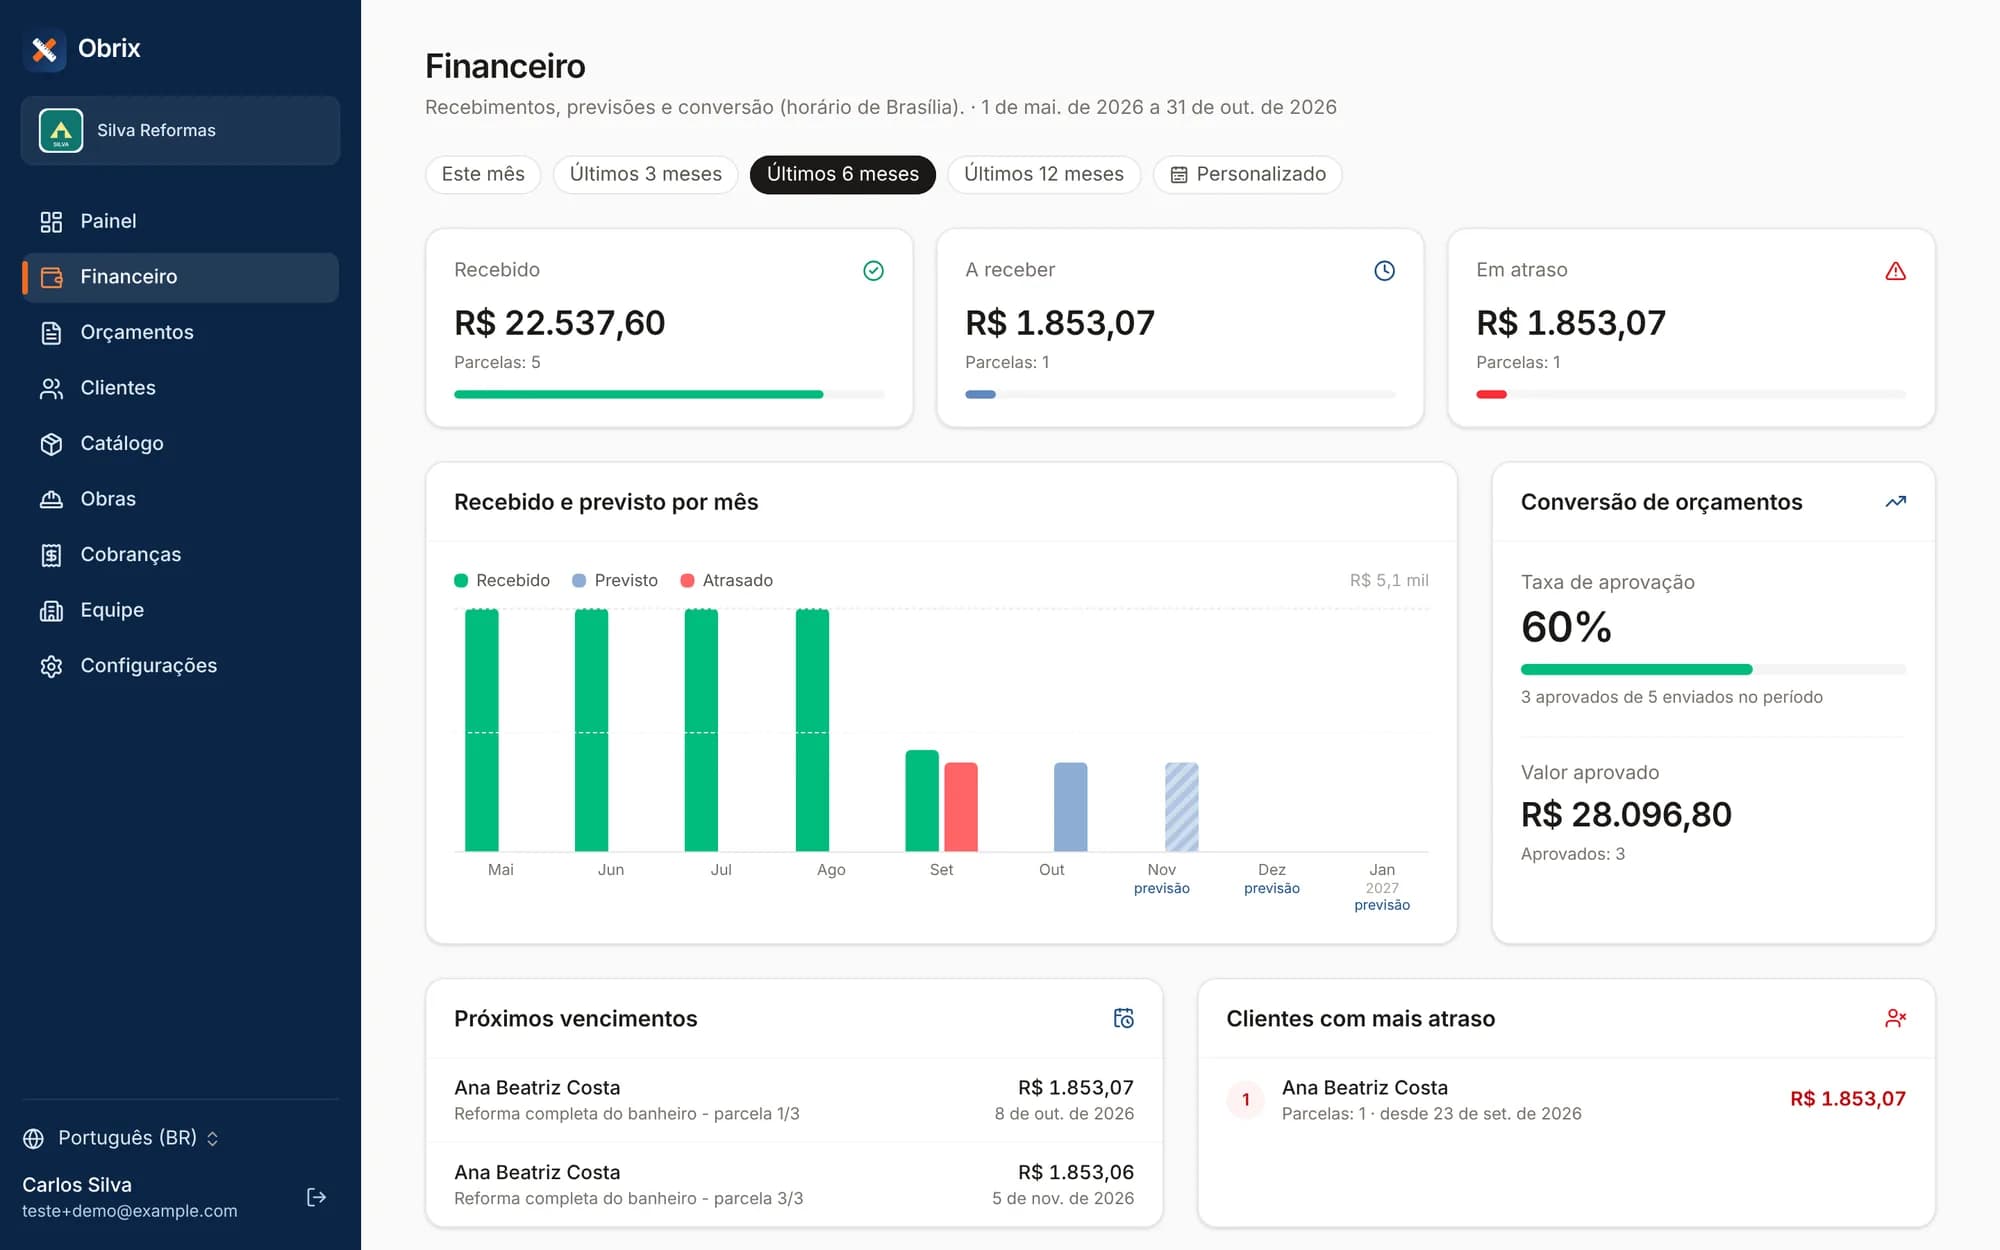2000x1250 pixels.
Task: Open Ana Beatriz Costa overdue client row
Action: pos(1566,1100)
